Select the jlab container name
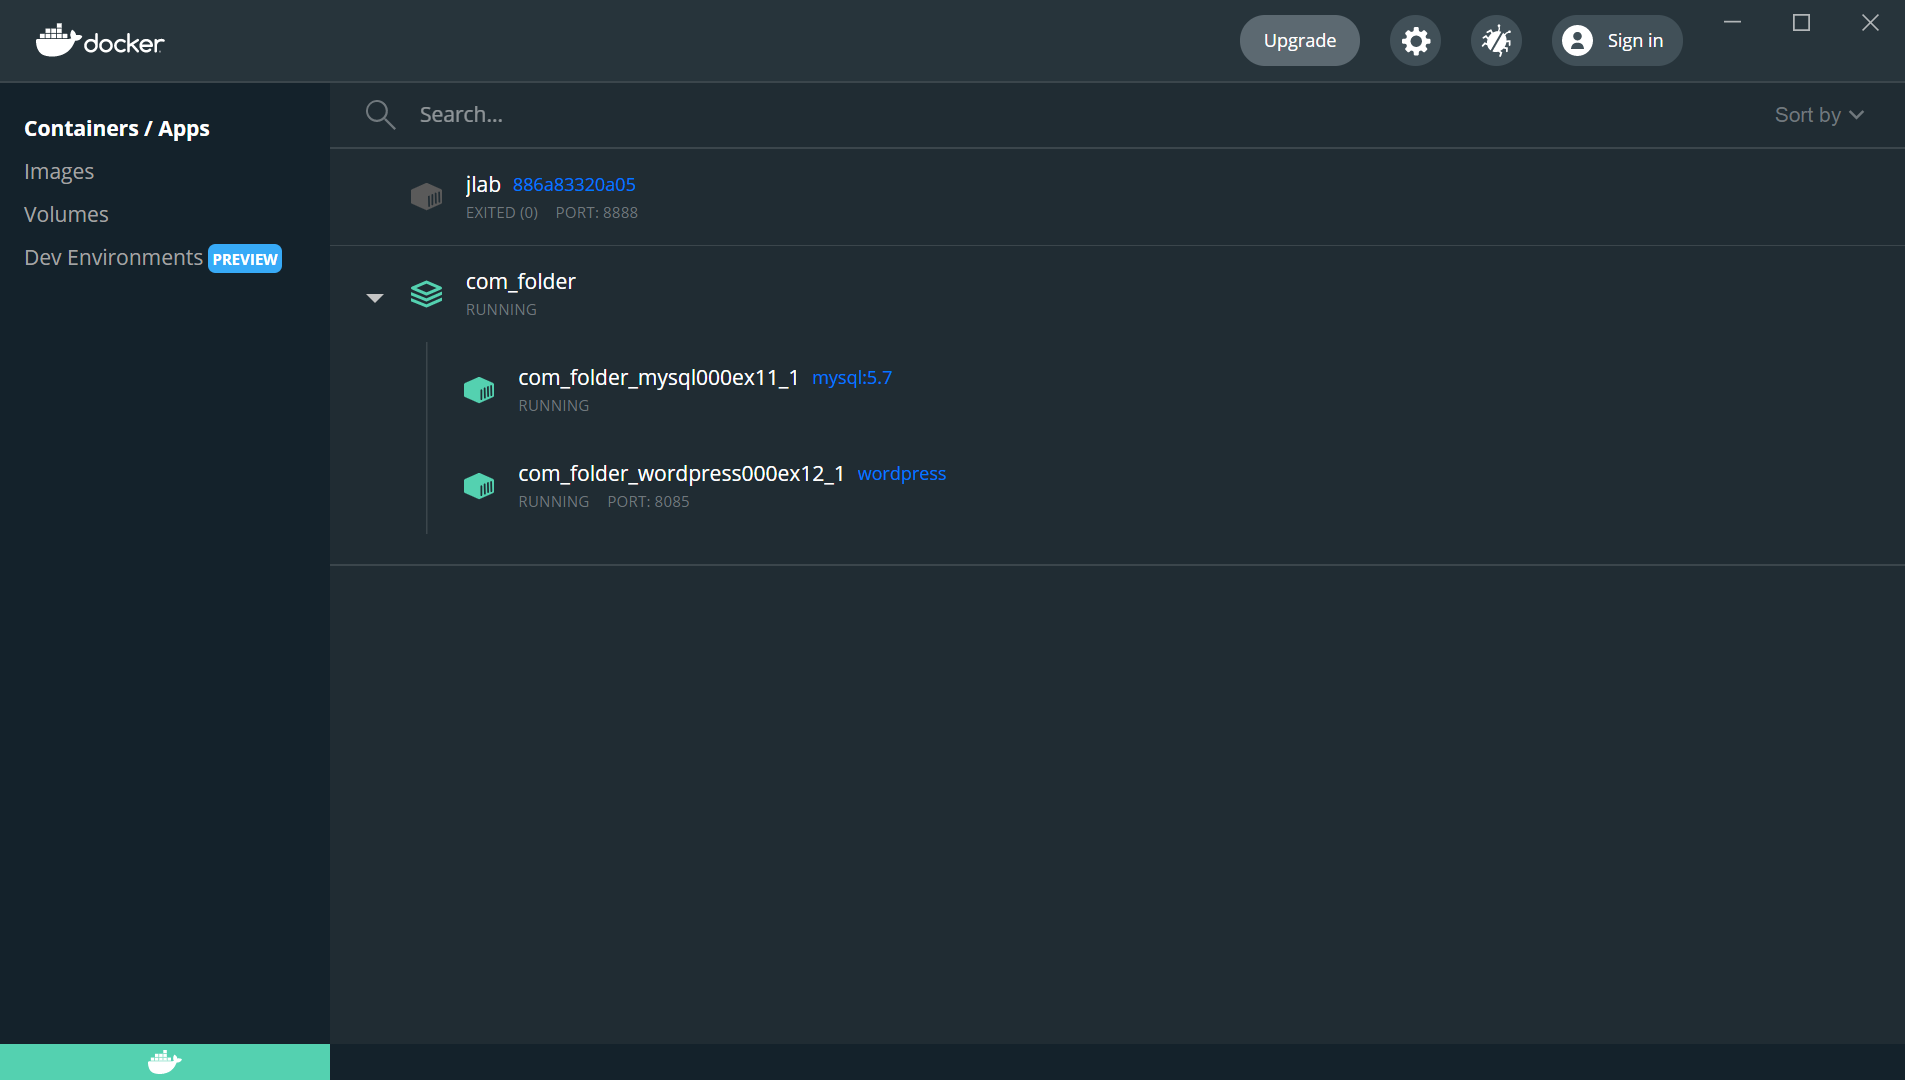 (483, 184)
